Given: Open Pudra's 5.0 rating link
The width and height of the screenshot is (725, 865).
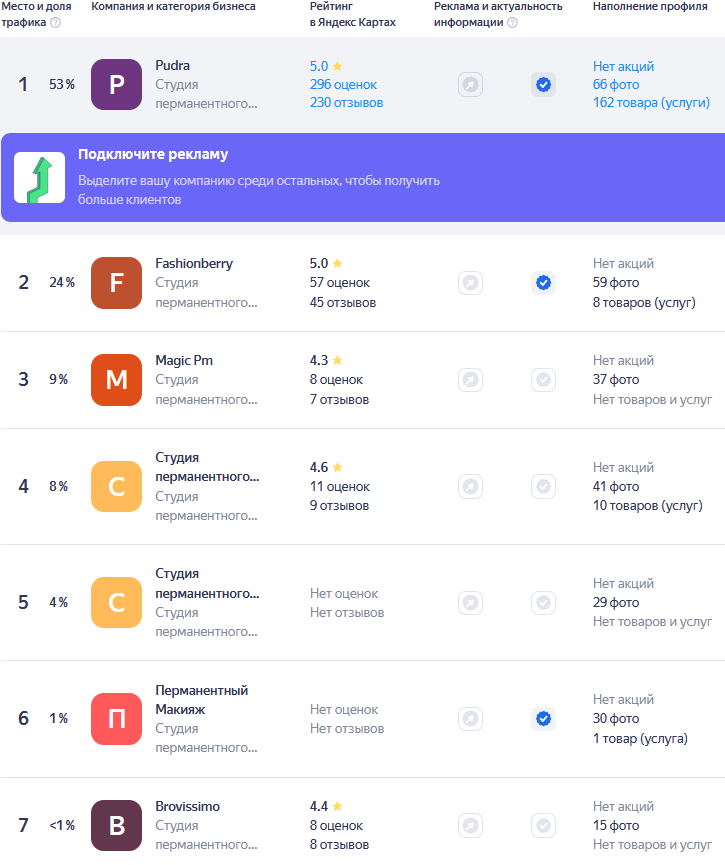Looking at the screenshot, I should point(326,66).
